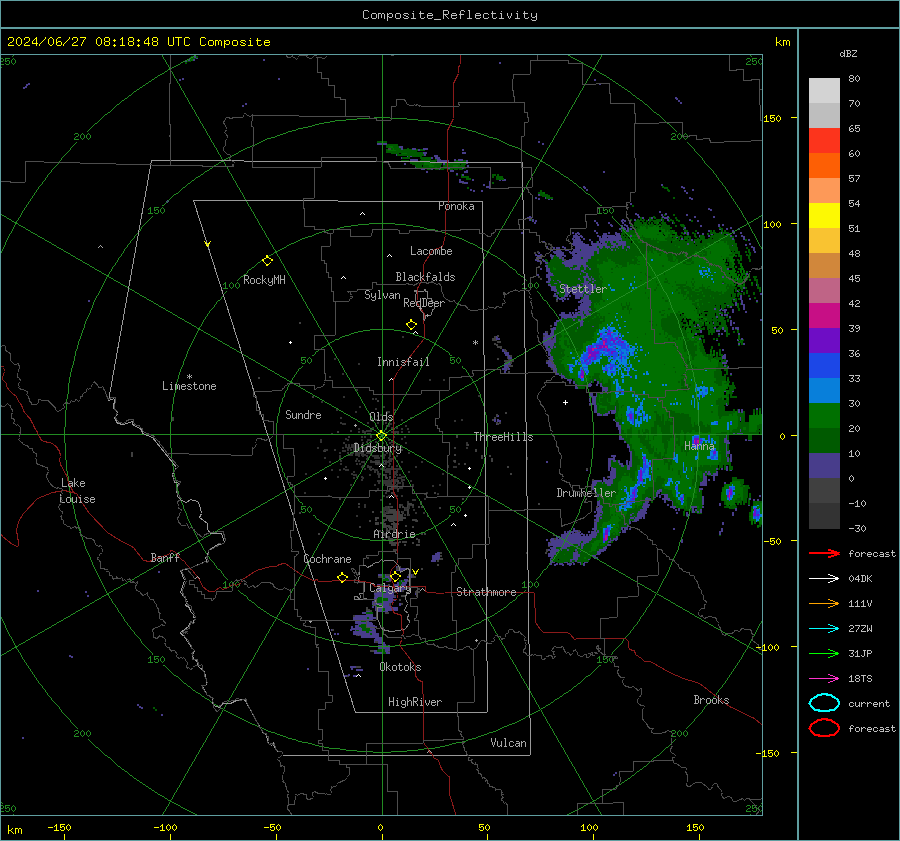Click the yellow diamond marker above Calgary
The width and height of the screenshot is (900, 841).
pos(395,576)
